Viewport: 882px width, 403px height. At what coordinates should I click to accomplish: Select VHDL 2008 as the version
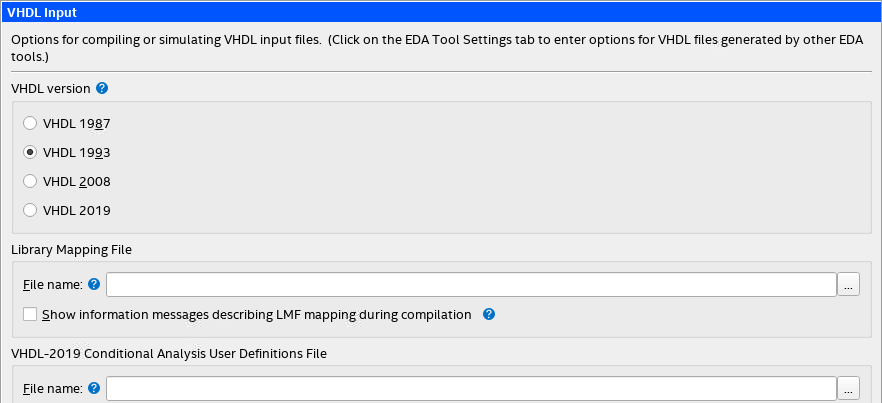tap(30, 182)
